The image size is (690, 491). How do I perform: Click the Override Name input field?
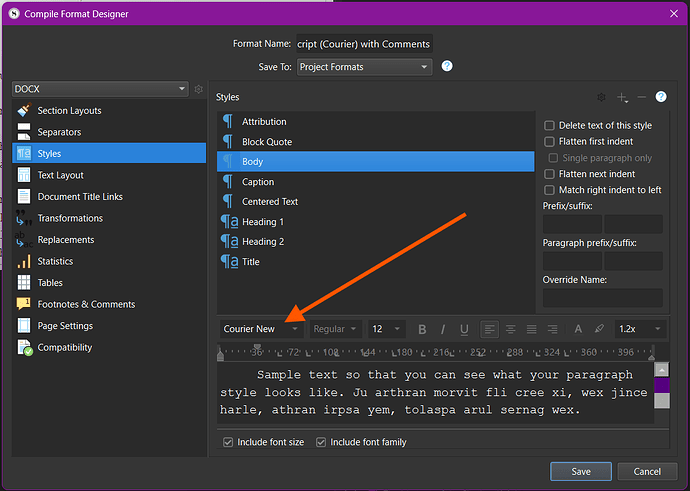point(602,297)
